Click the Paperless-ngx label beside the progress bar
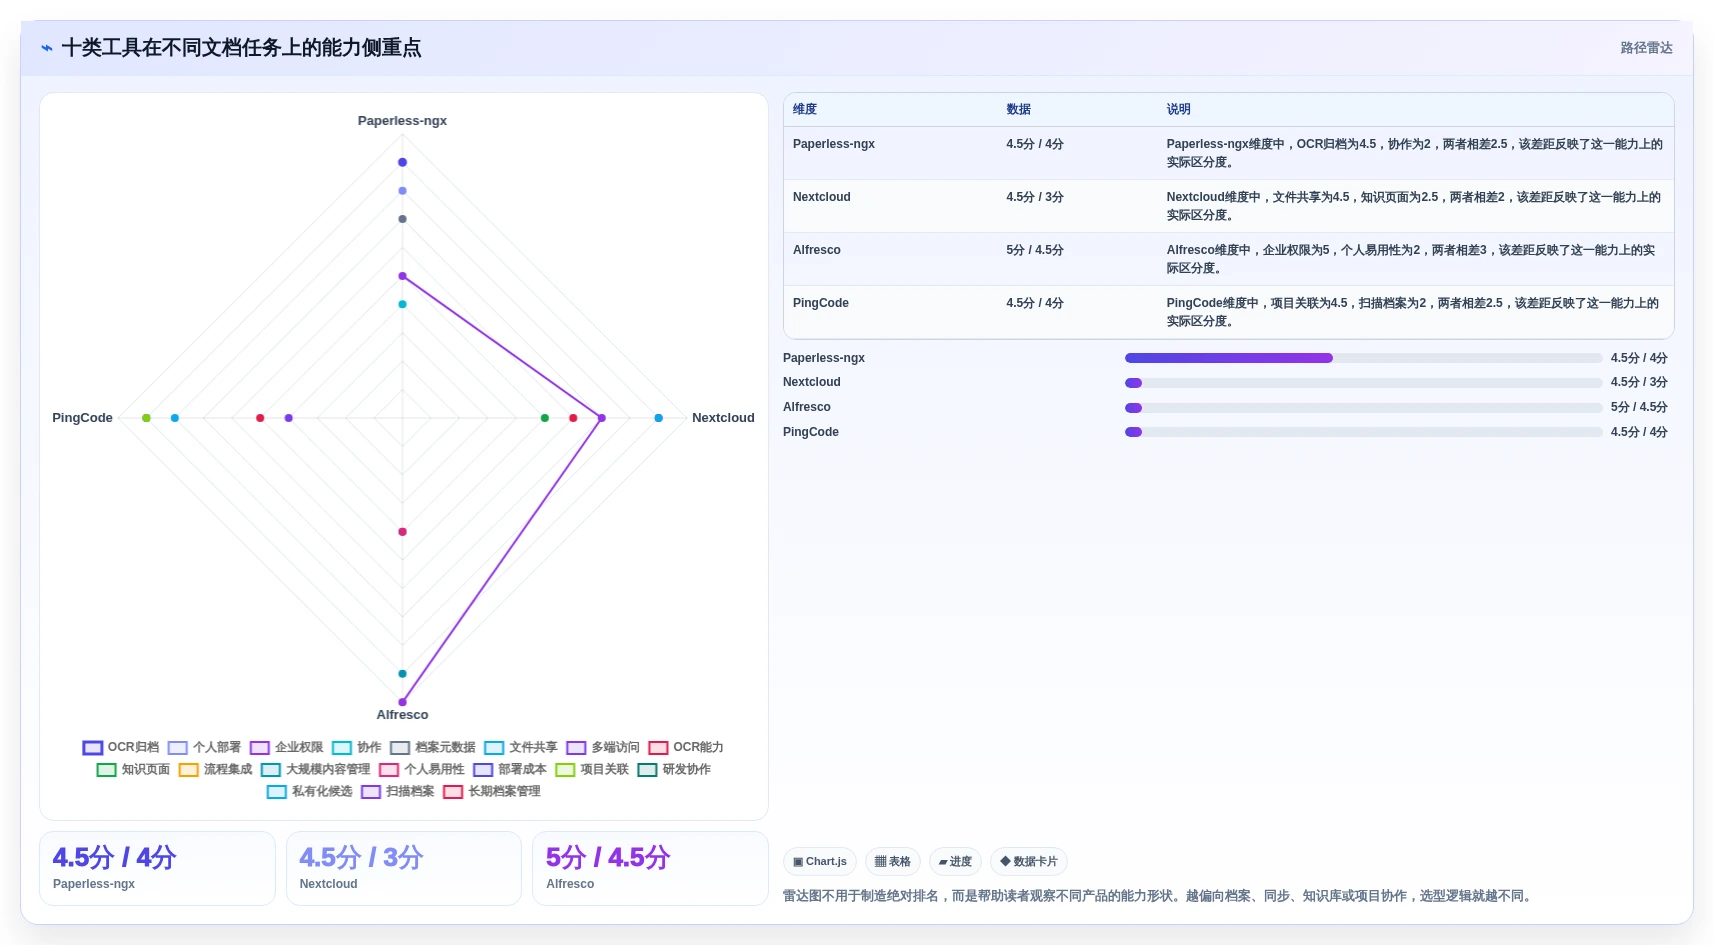Viewport: 1714px width, 945px height. [824, 358]
